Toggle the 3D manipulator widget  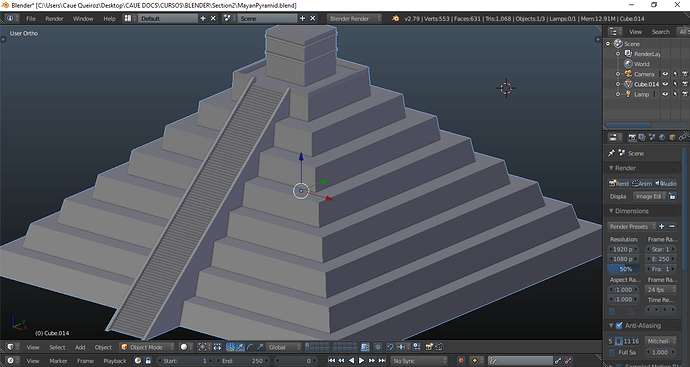point(230,347)
